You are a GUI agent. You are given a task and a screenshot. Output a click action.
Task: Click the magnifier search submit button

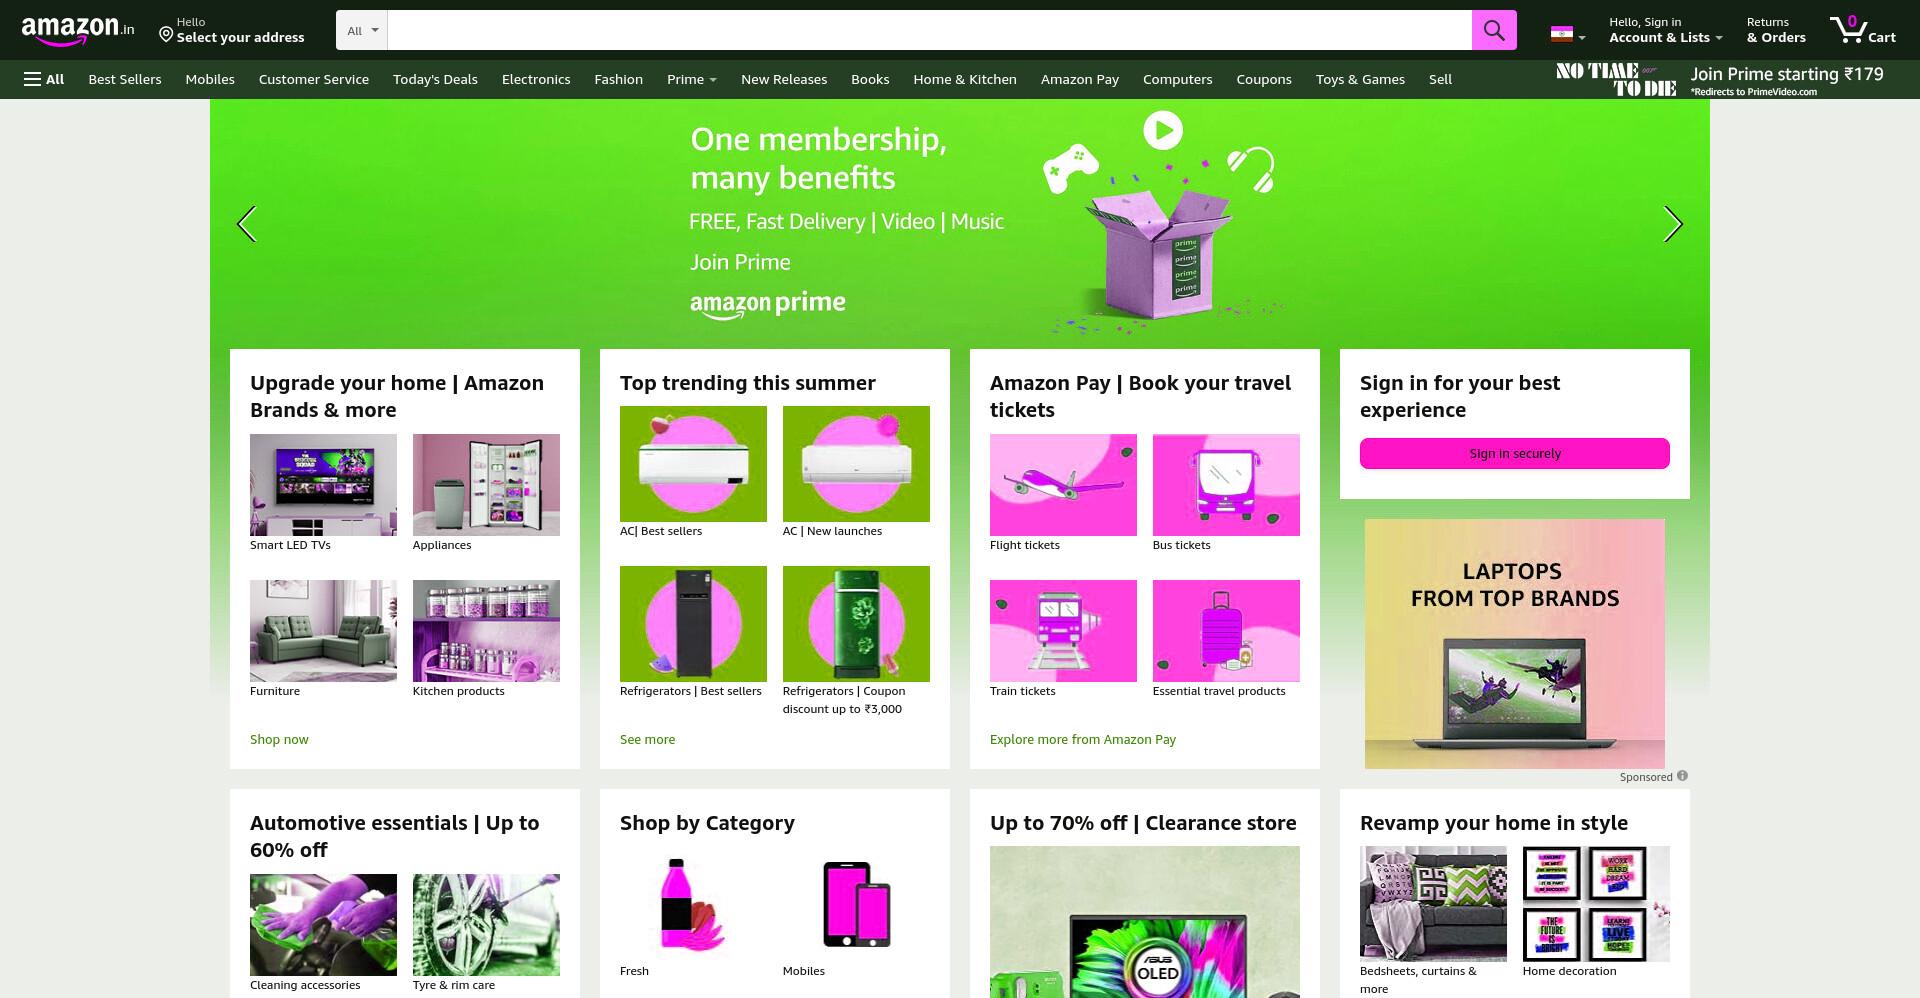1494,30
